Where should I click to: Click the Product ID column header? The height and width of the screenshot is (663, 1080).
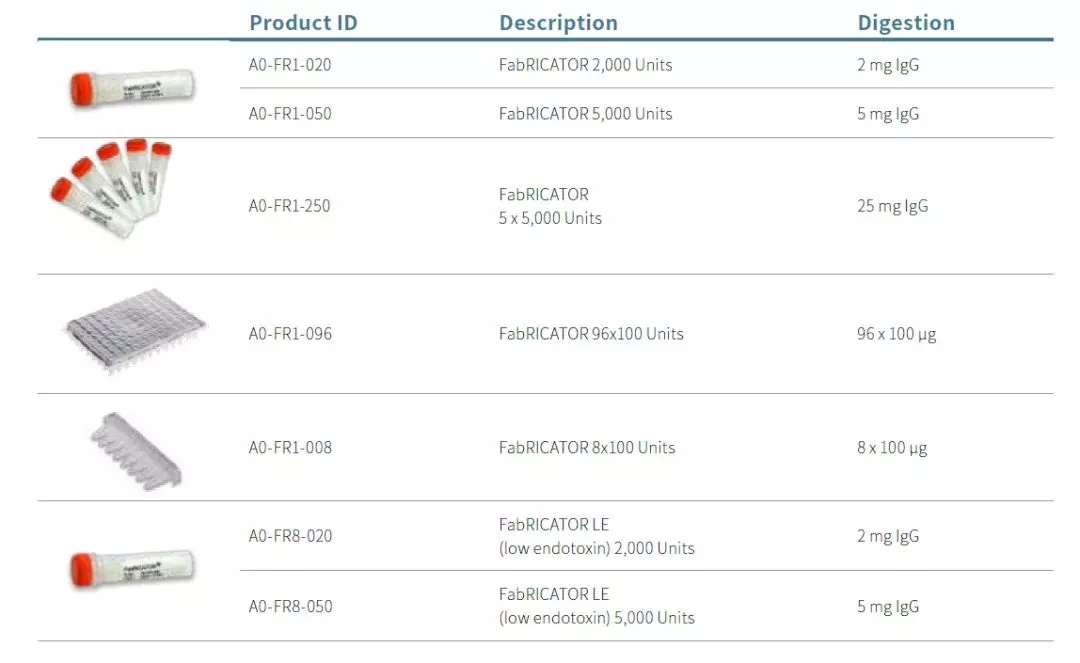tap(303, 22)
